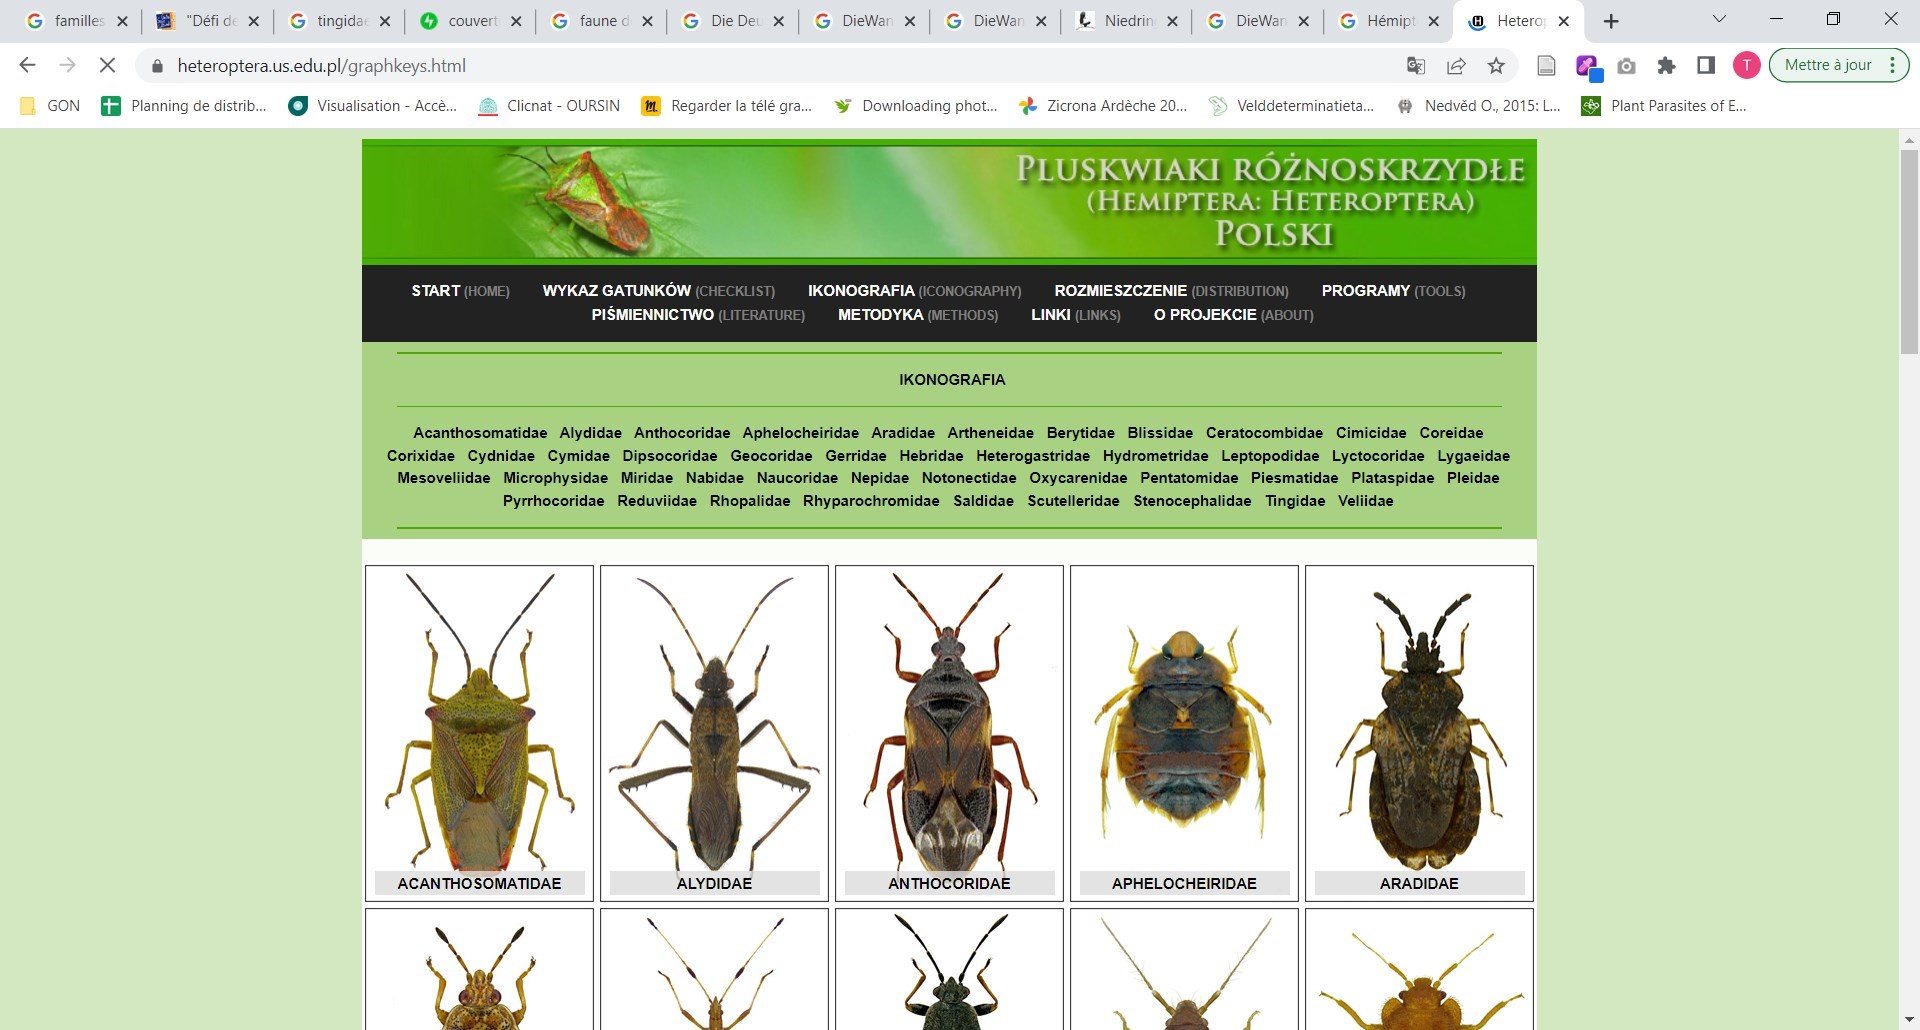Switch to the "couvert" tab
Viewport: 1920px width, 1030px height.
(x=471, y=21)
